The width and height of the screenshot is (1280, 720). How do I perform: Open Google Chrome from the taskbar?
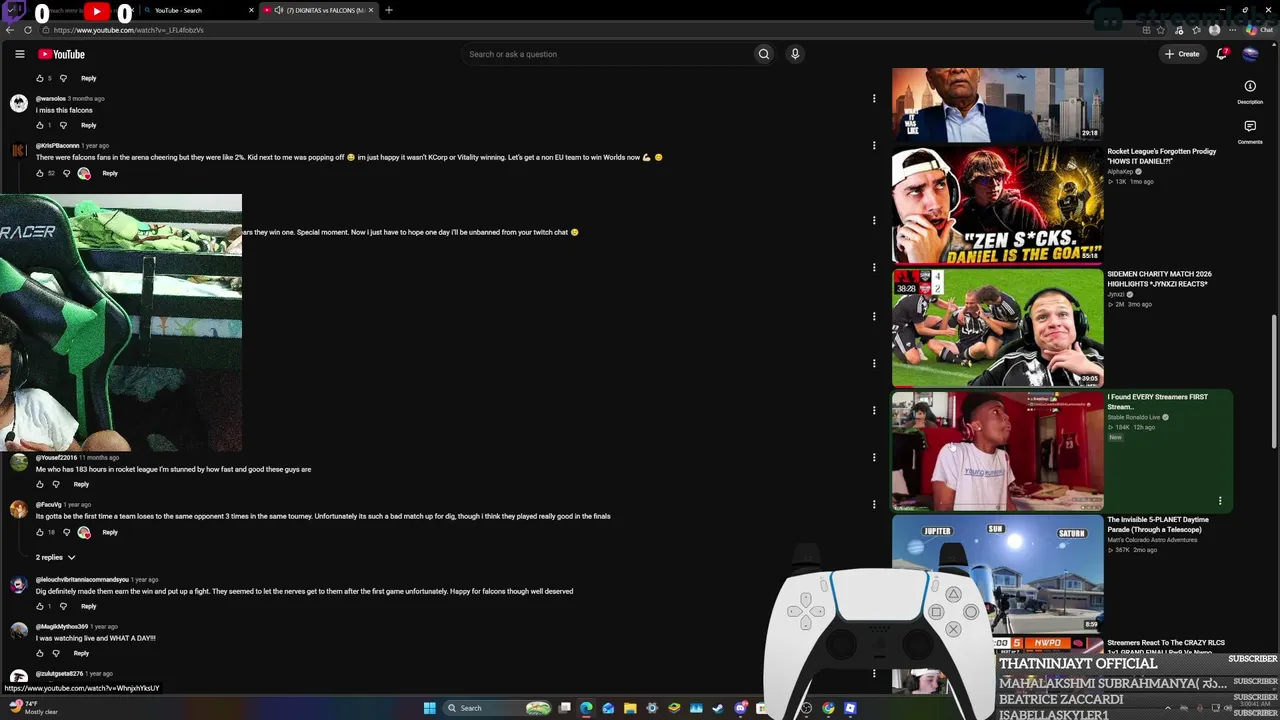pos(828,708)
